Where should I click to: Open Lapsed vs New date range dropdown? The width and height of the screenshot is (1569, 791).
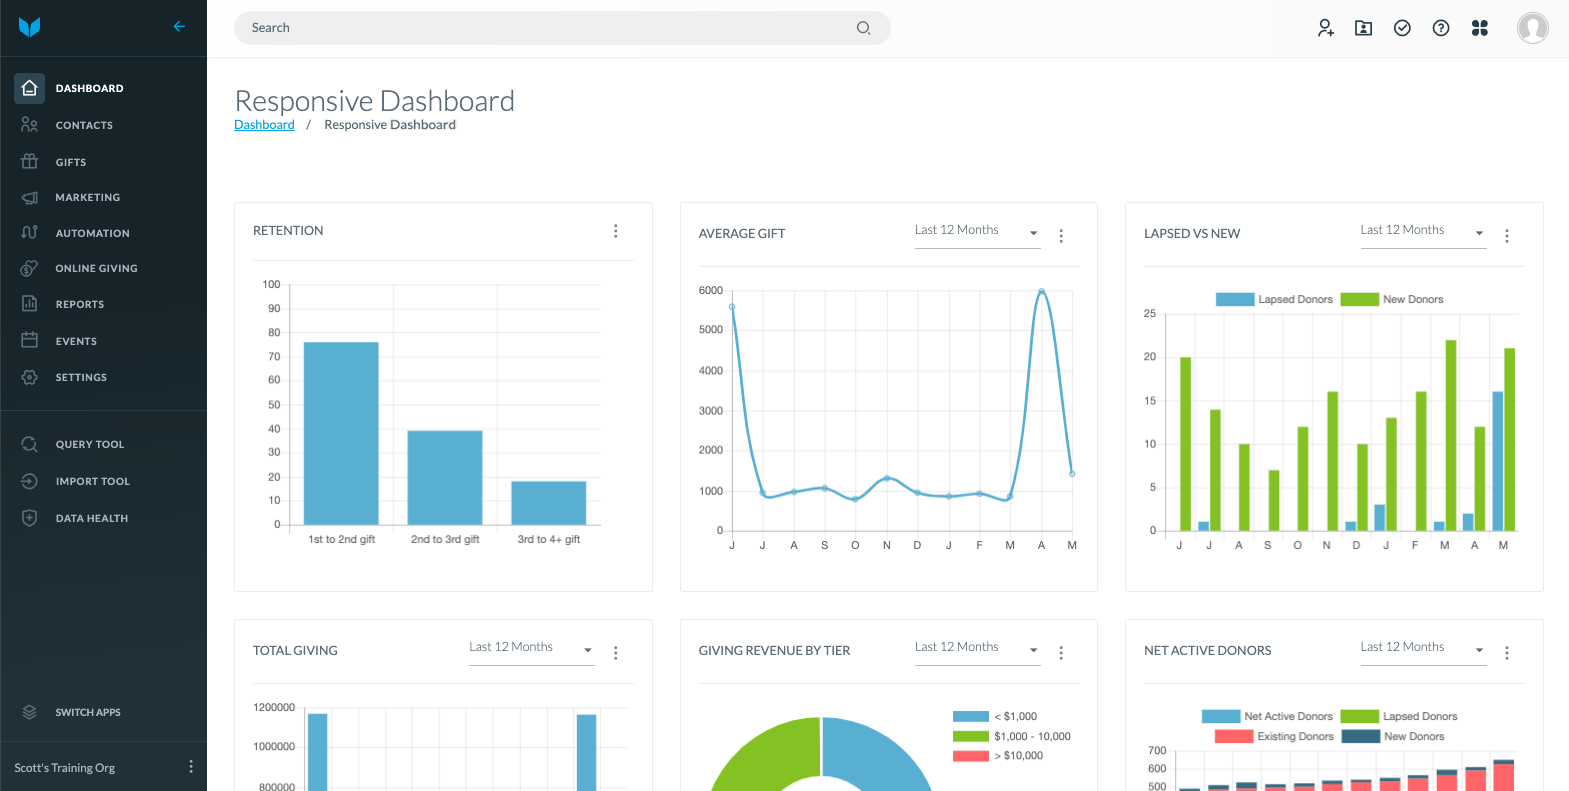pos(1423,231)
